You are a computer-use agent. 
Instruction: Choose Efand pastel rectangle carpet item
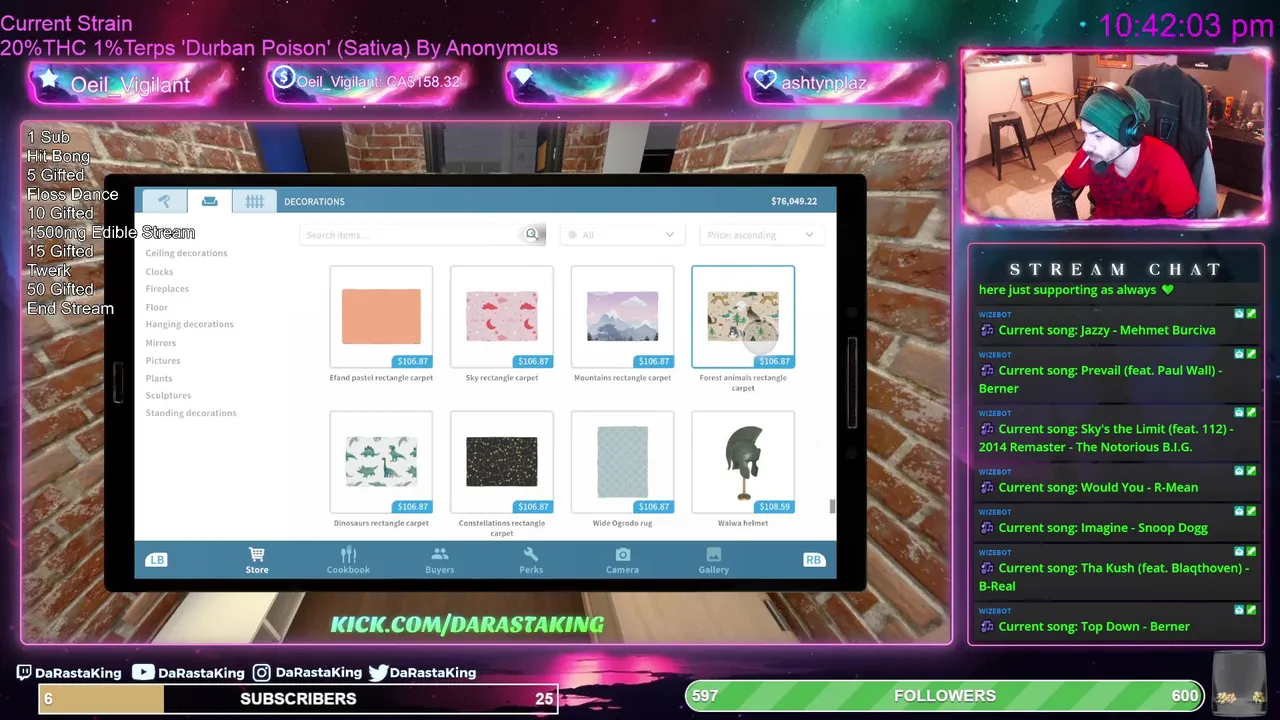tap(381, 317)
